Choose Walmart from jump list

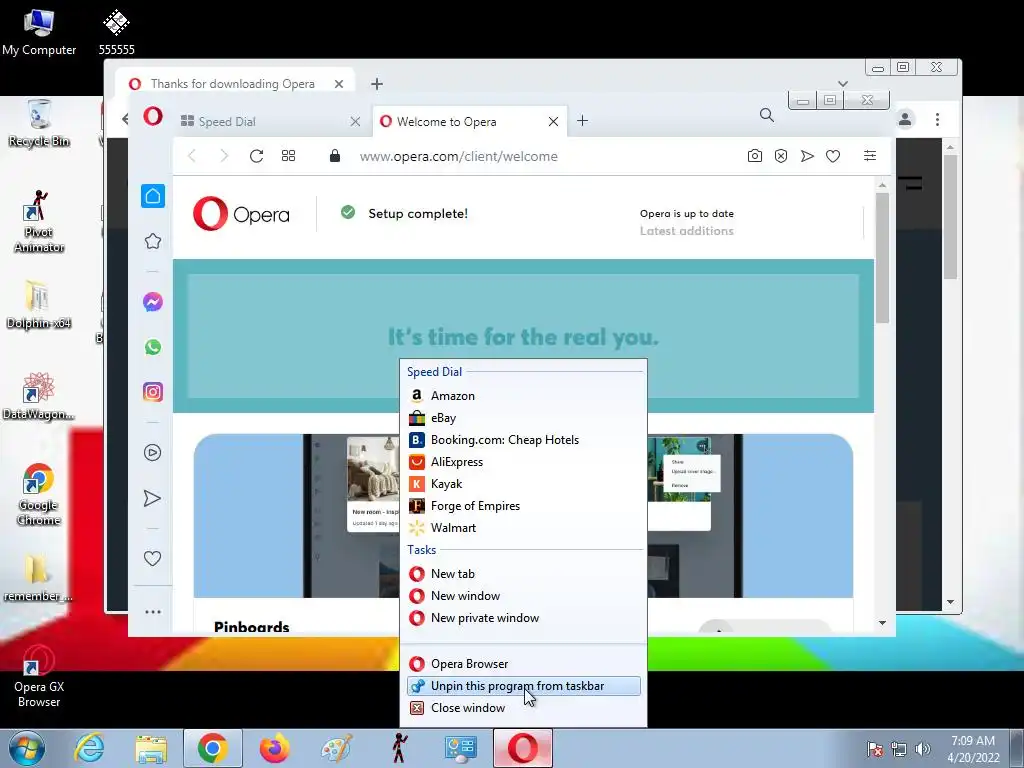pos(523,528)
